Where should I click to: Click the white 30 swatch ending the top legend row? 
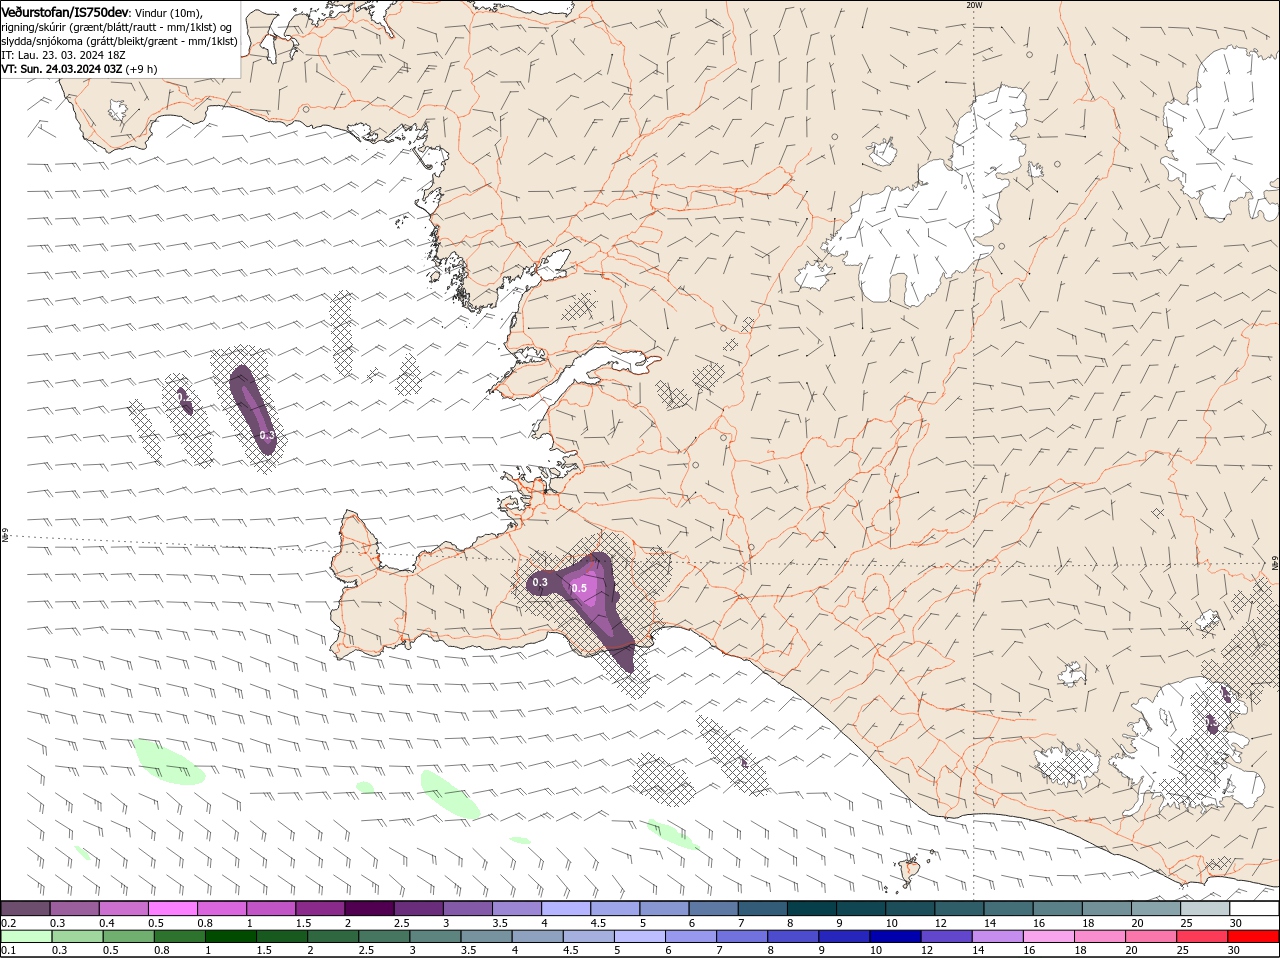click(x=1255, y=907)
